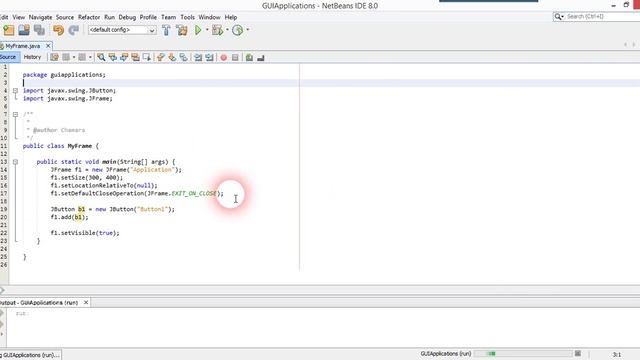Click the class name MyFrame
This screenshot has width=640, height=360.
pyautogui.click(x=80, y=146)
